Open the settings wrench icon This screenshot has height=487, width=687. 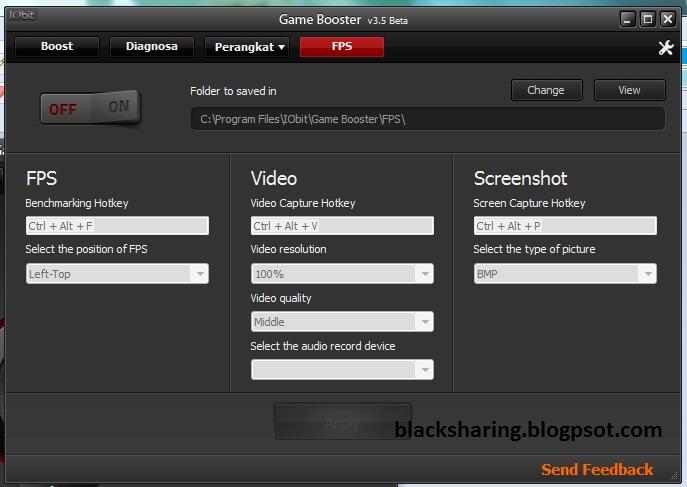point(666,47)
